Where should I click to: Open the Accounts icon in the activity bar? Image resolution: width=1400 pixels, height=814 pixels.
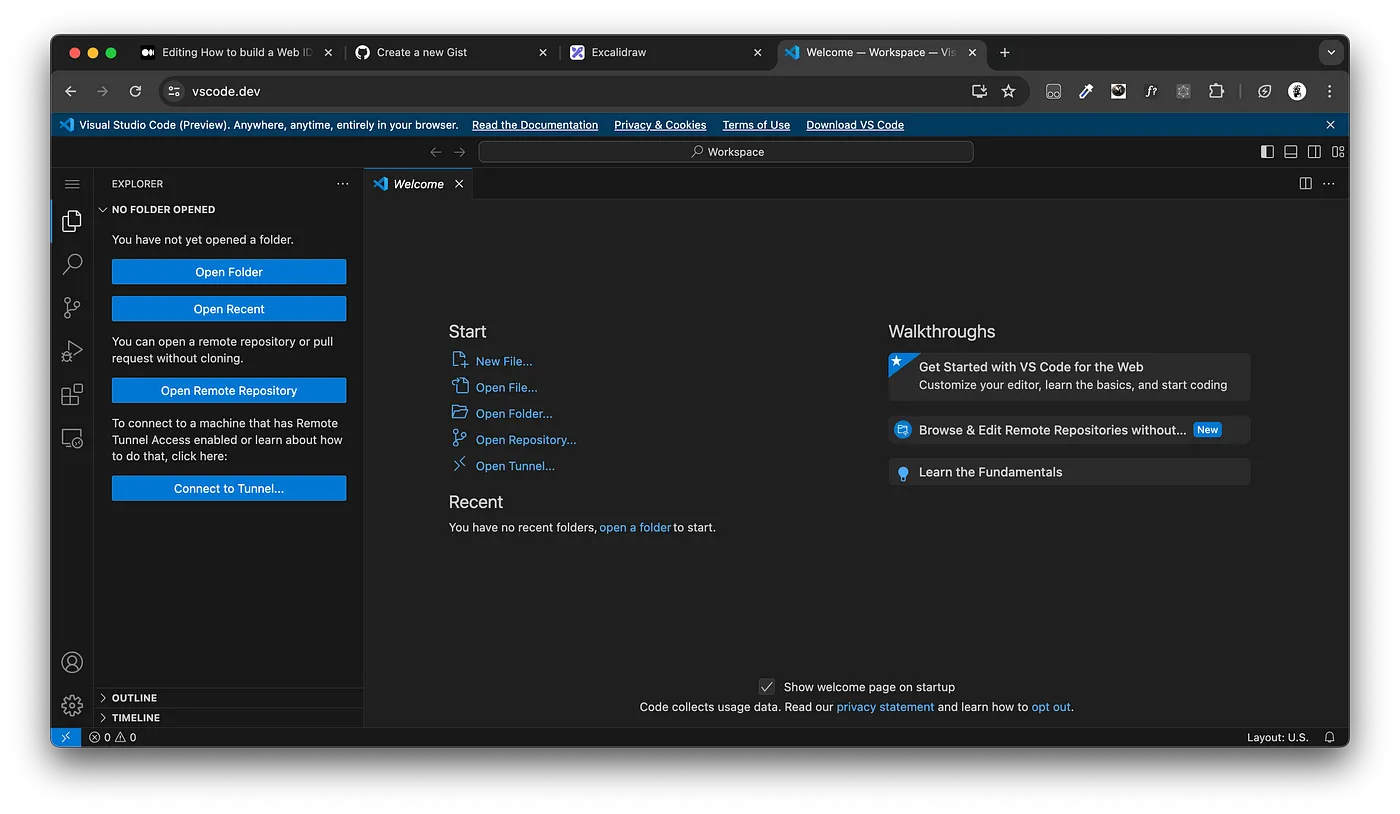[71, 661]
